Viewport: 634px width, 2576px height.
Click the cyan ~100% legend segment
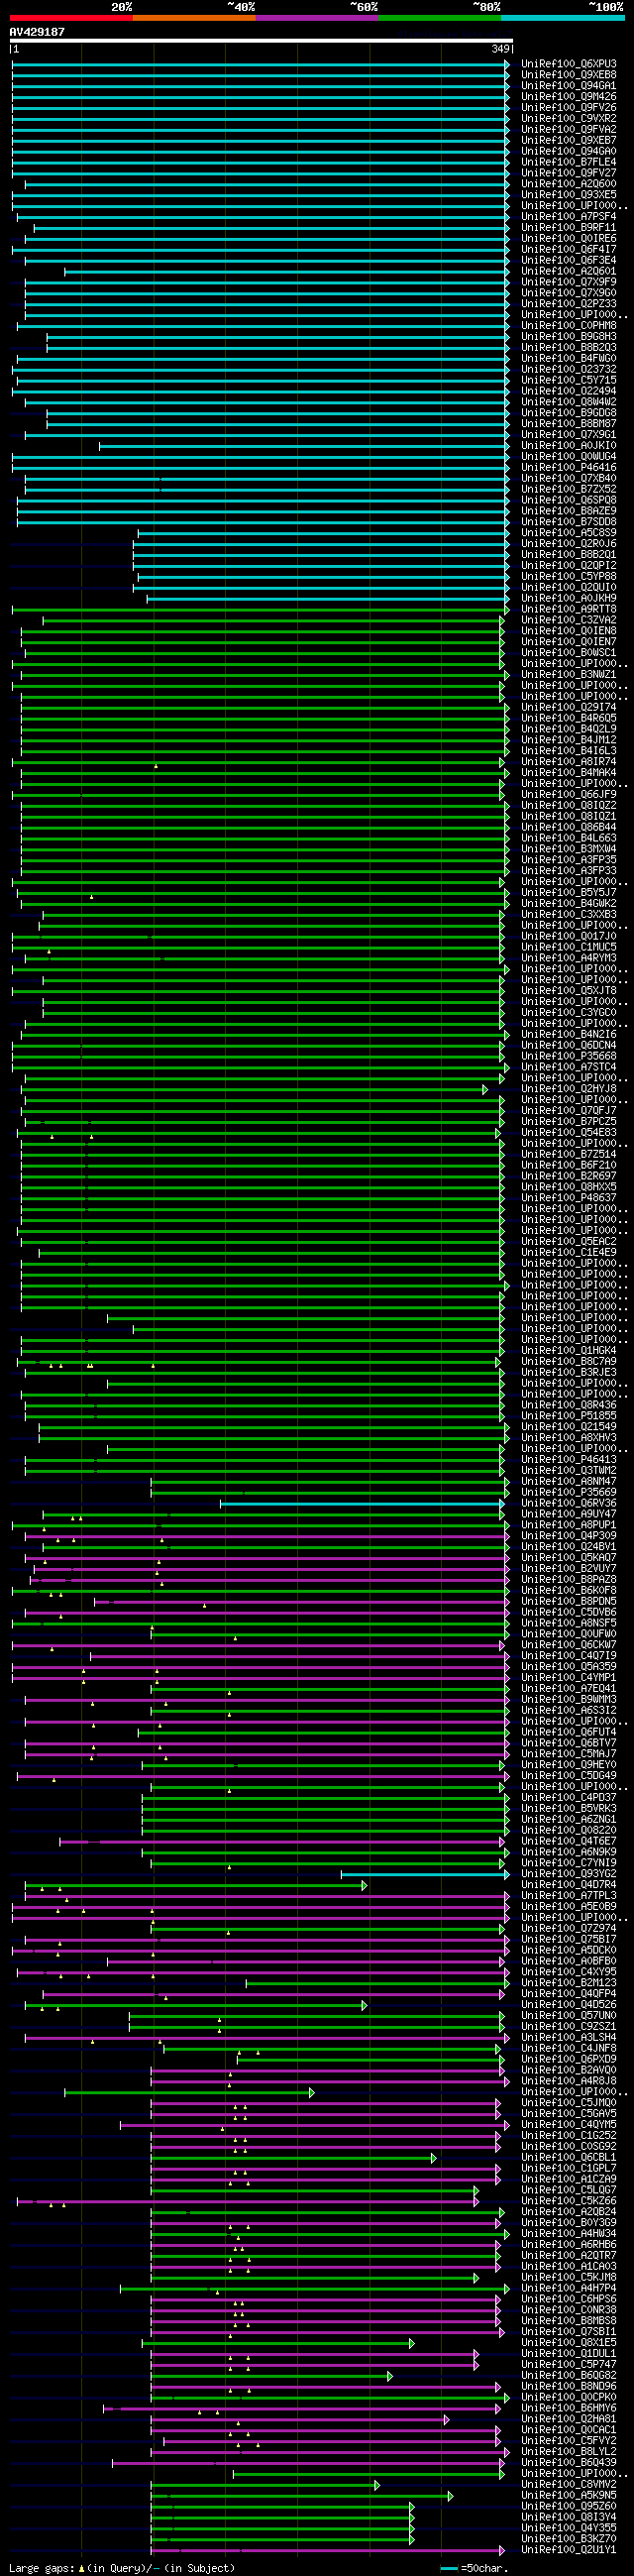562,18
